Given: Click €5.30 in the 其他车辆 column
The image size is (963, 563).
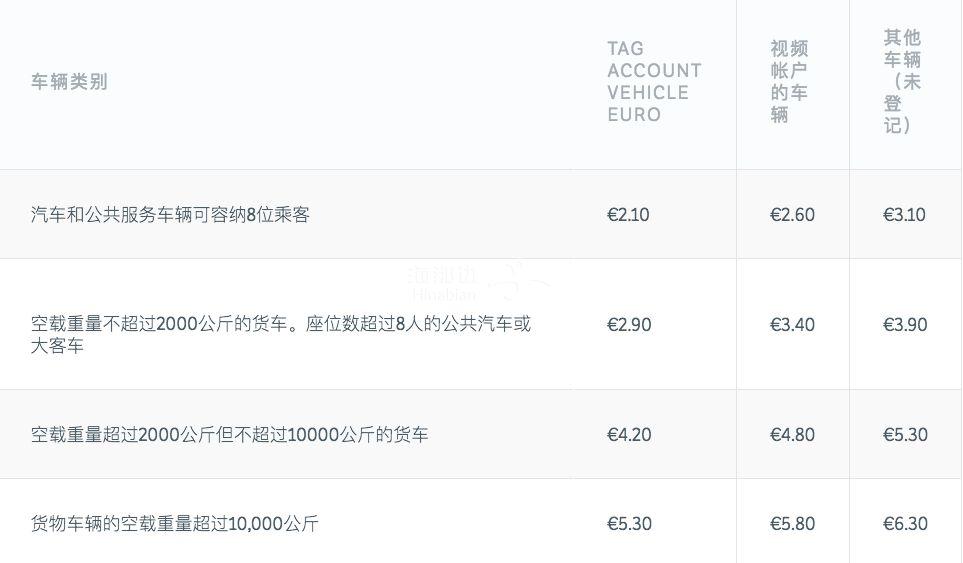Looking at the screenshot, I should 905,435.
